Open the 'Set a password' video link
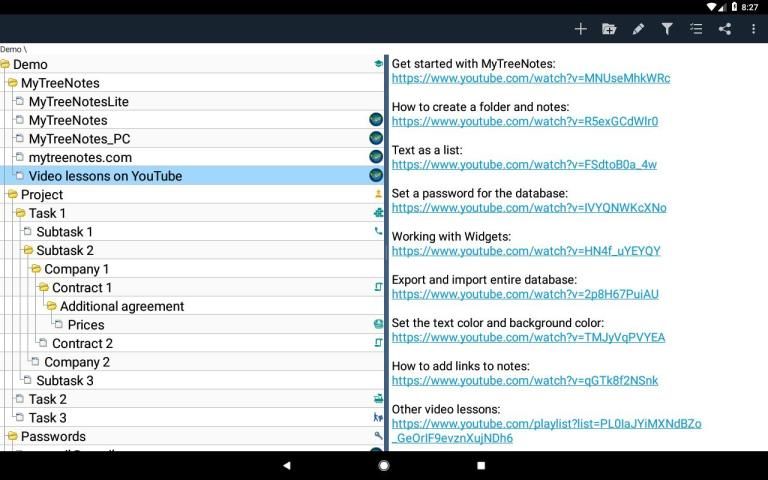Viewport: 768px width, 480px height. [x=528, y=208]
